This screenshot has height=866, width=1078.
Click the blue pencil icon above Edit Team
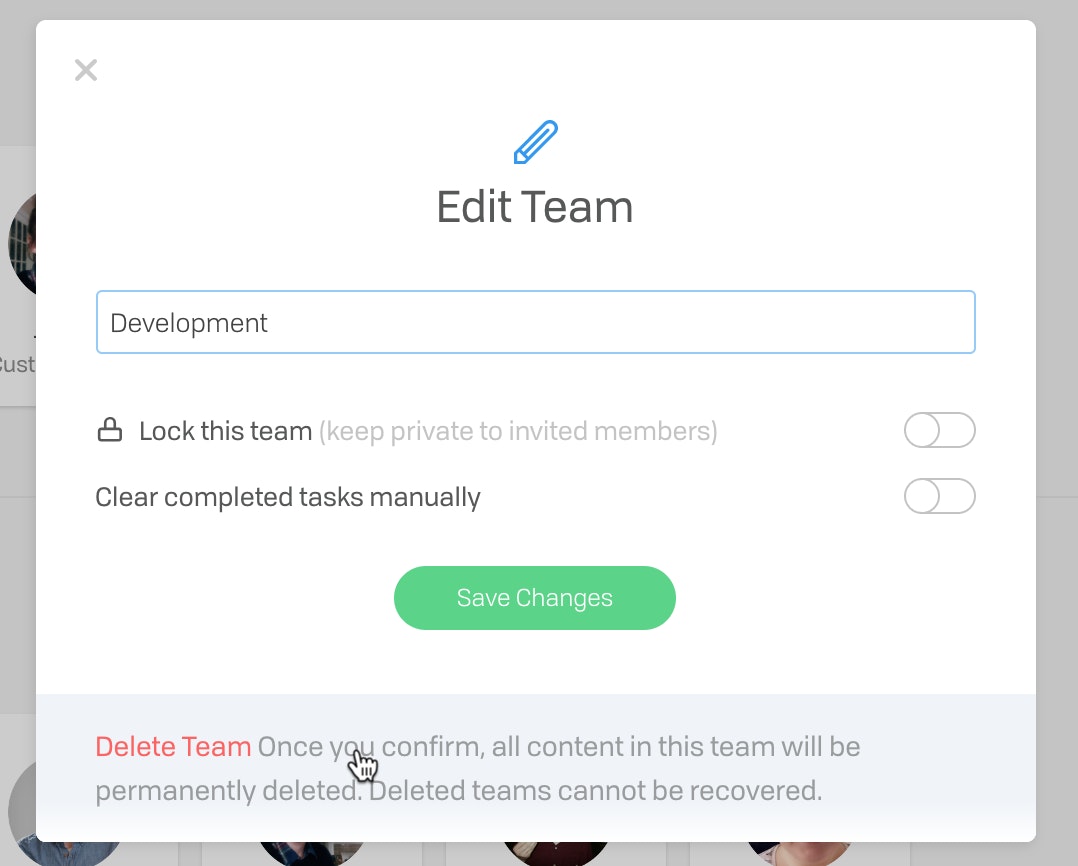(x=536, y=142)
